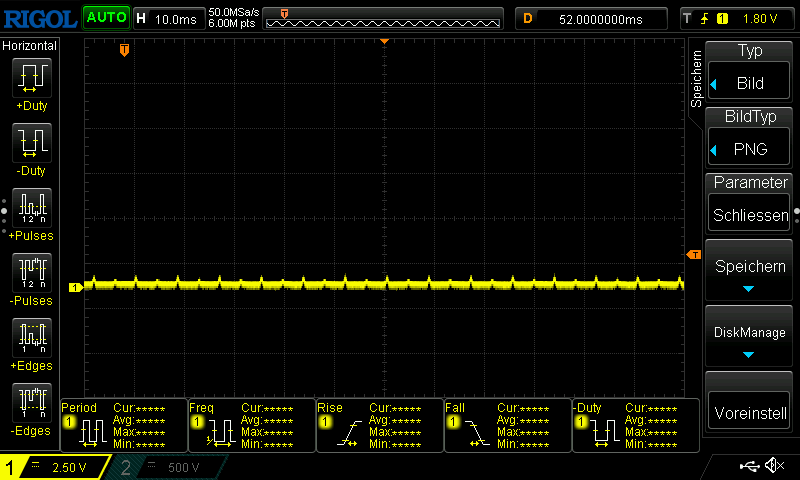Select the -Duty measurement icon

click(x=30, y=143)
